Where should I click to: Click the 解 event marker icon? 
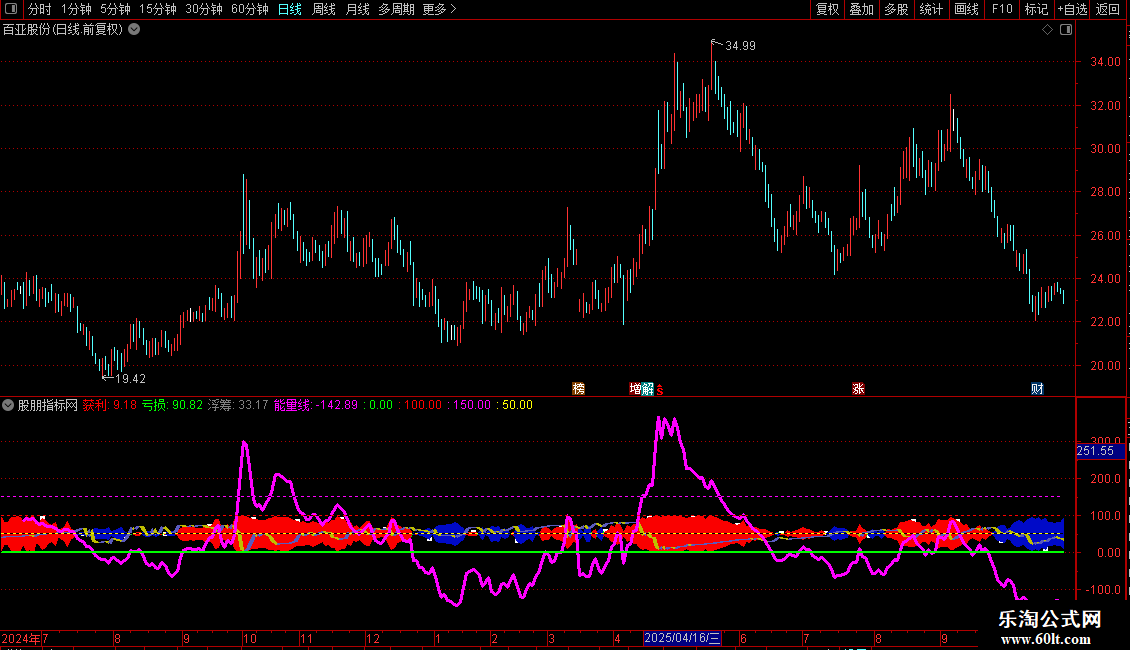coord(648,389)
